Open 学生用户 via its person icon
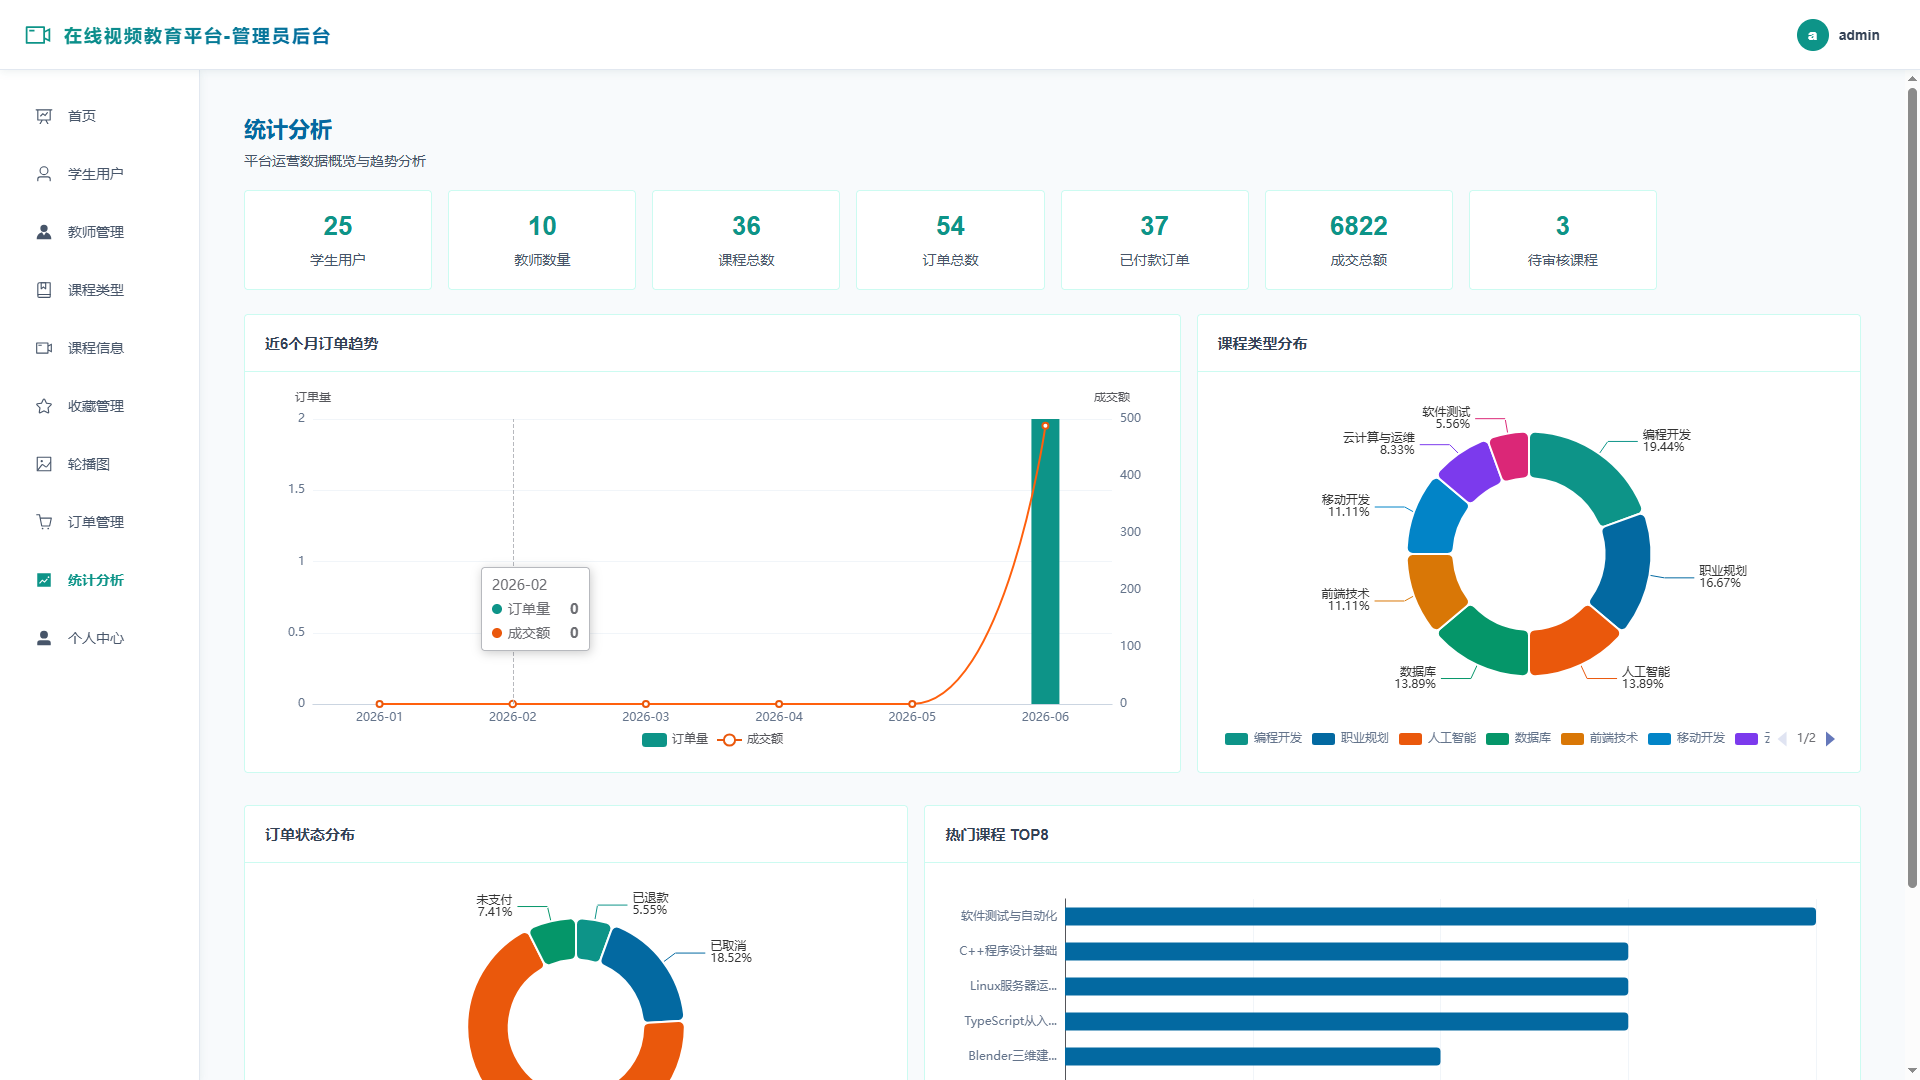 click(x=44, y=174)
